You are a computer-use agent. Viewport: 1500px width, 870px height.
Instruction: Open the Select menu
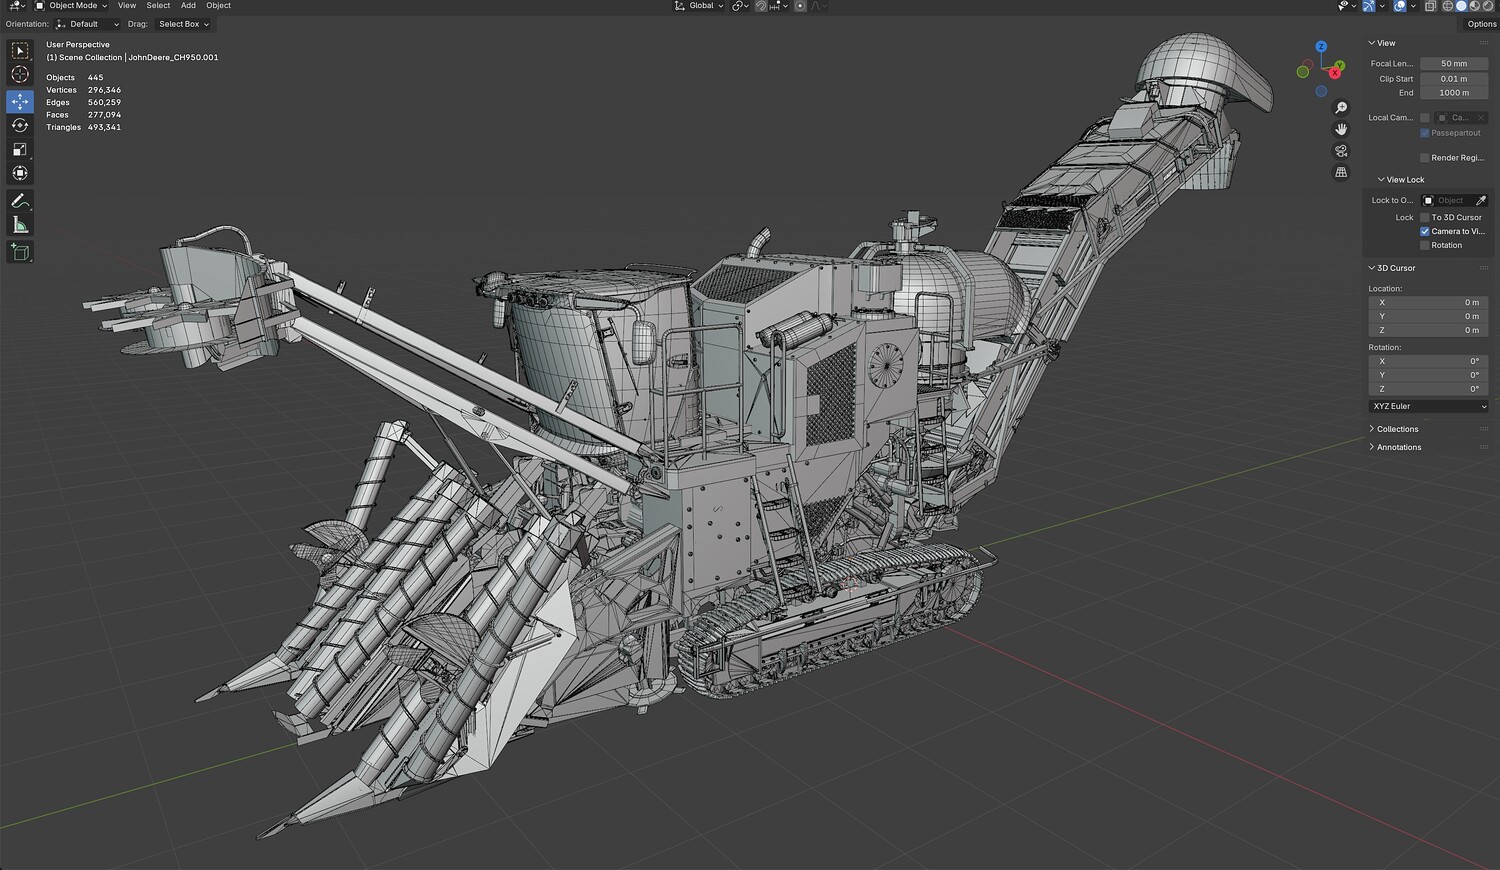(x=158, y=6)
